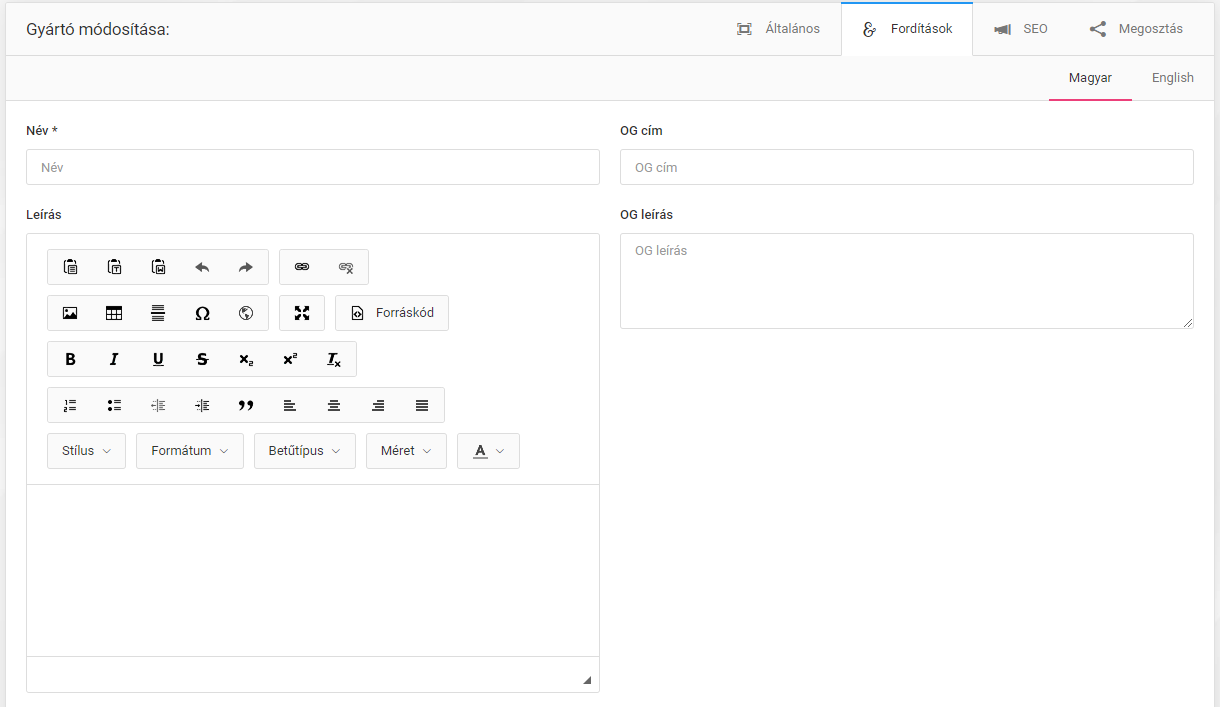This screenshot has width=1220, height=707.
Task: Insert a numbered list
Action: pos(70,405)
